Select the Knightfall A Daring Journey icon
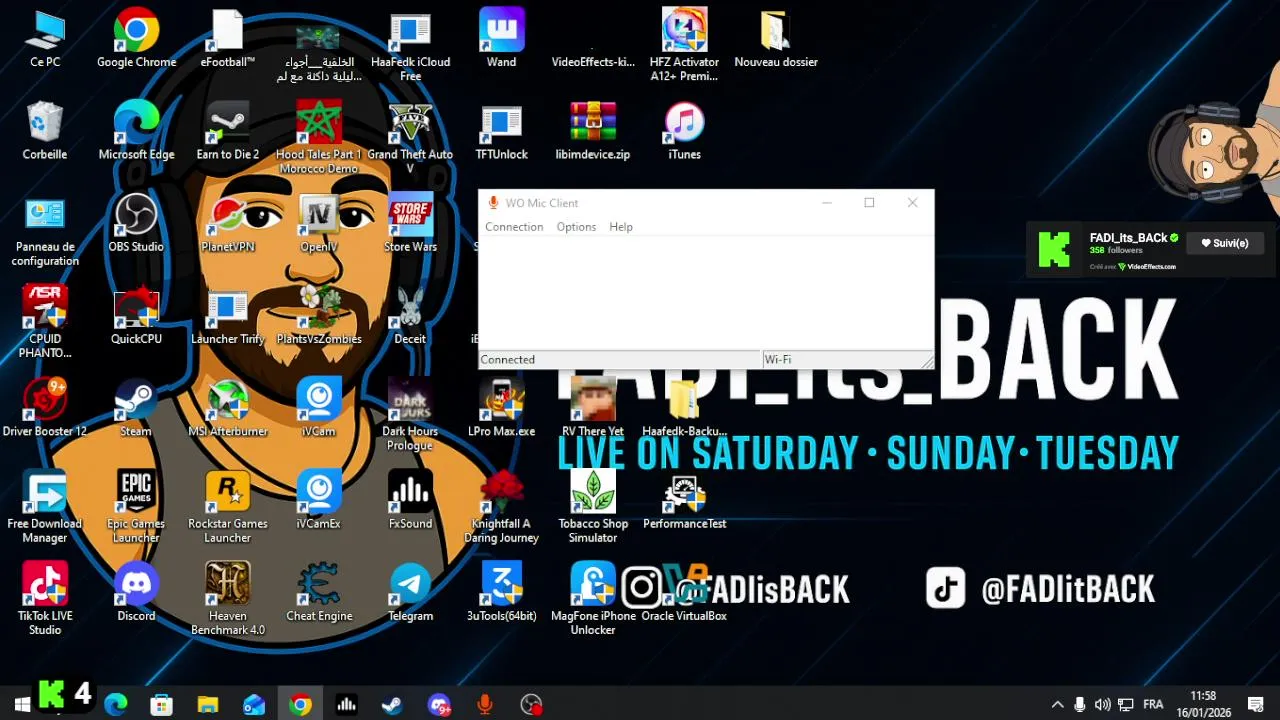This screenshot has width=1280, height=720. [501, 506]
